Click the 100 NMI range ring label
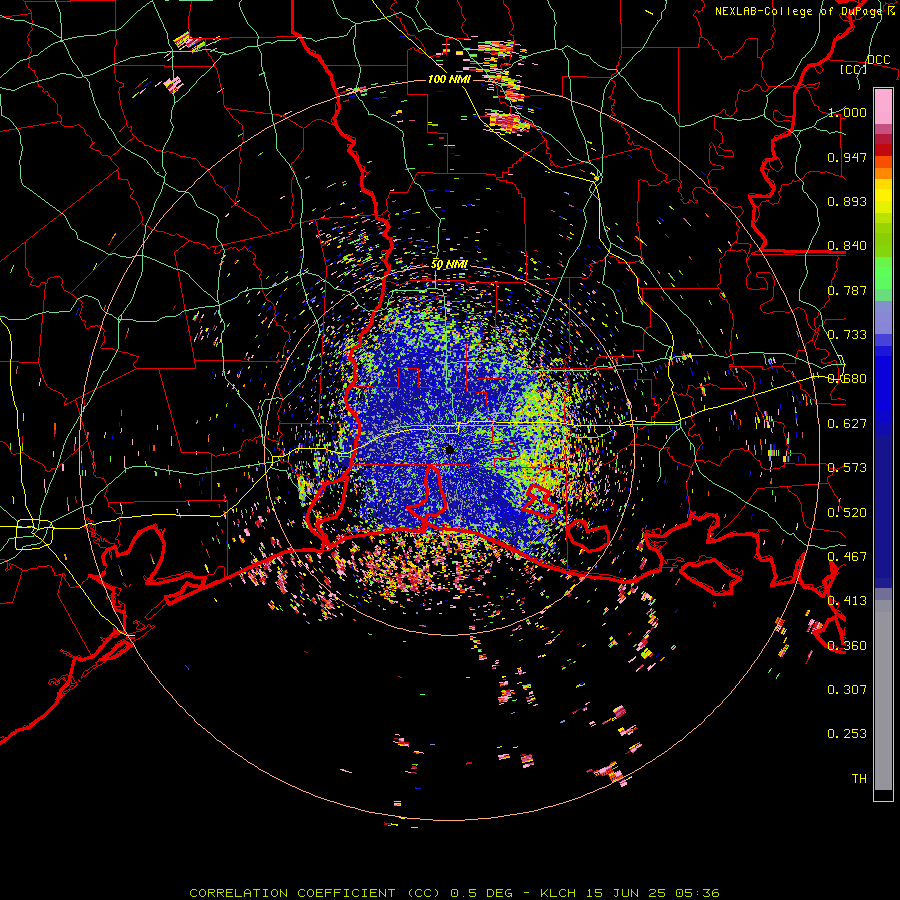Screen dimensions: 900x900 click(x=449, y=79)
